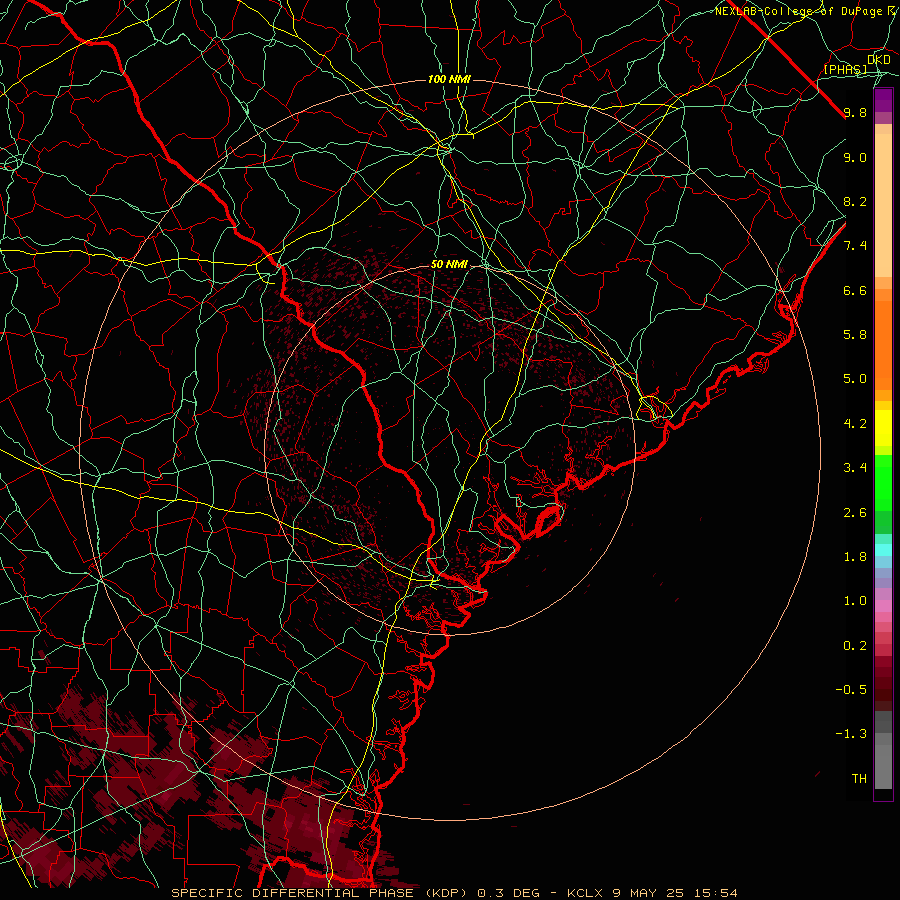Viewport: 900px width, 900px height.
Task: Click the 9.8 value on the color scale
Action: (x=855, y=112)
